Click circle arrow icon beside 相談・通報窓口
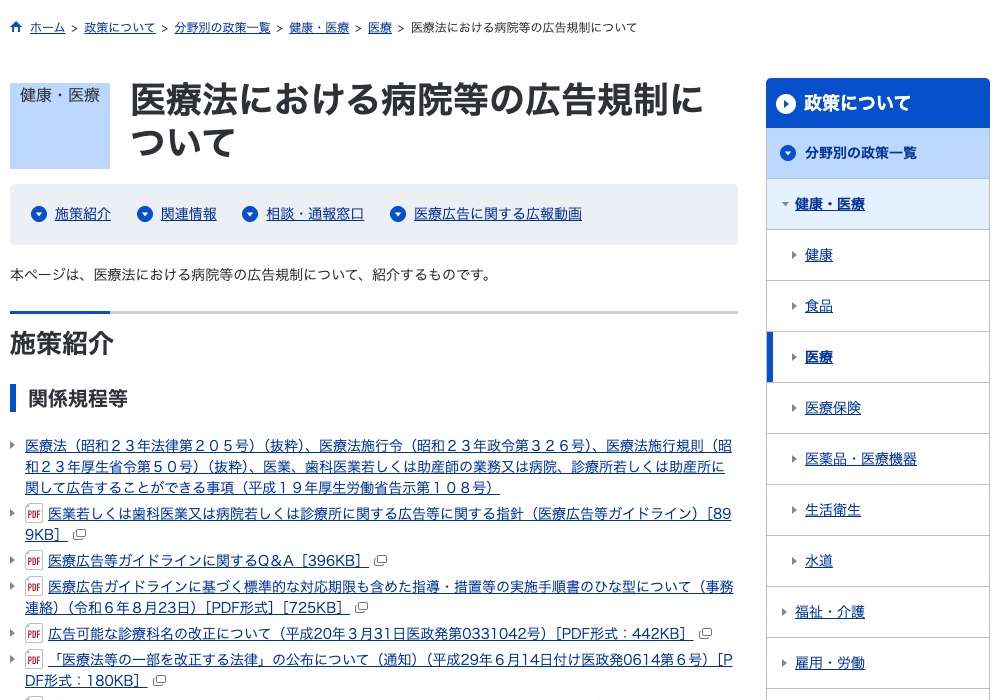Screen dimensions: 1000x700 pos(250,214)
